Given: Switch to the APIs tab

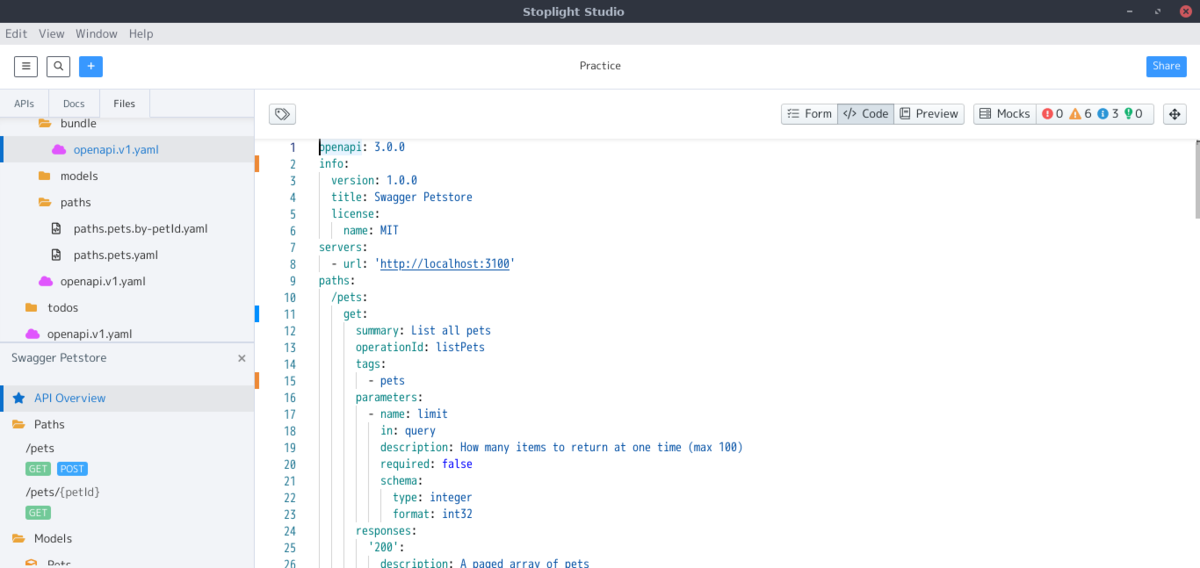Looking at the screenshot, I should click(x=24, y=104).
